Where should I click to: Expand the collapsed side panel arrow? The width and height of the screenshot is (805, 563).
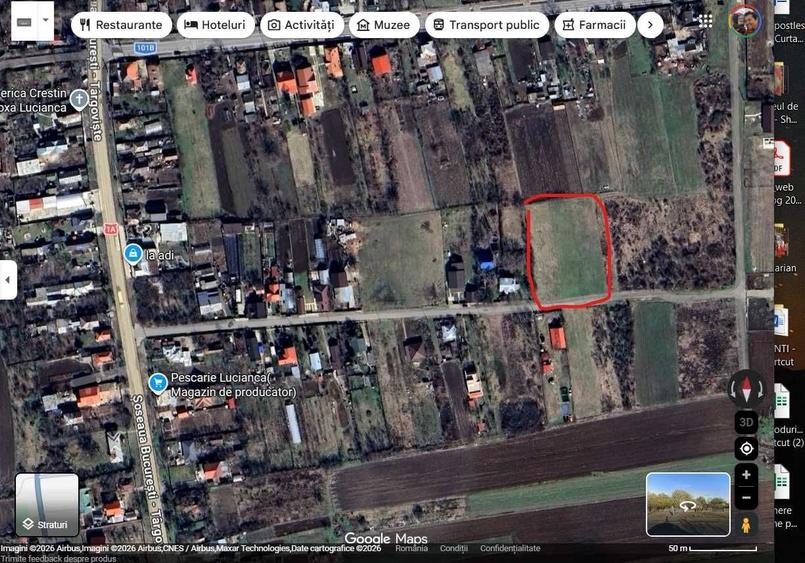pyautogui.click(x=8, y=280)
